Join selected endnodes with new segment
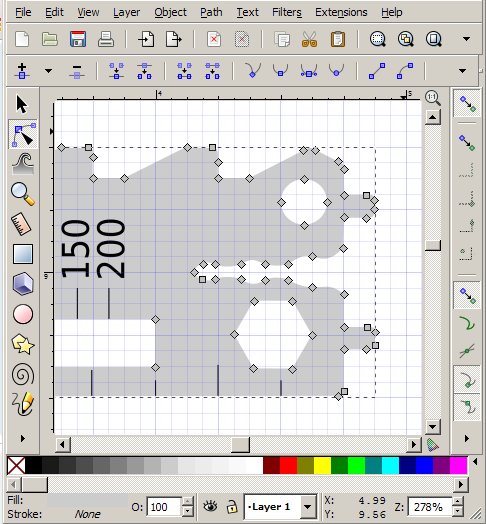 (x=184, y=71)
